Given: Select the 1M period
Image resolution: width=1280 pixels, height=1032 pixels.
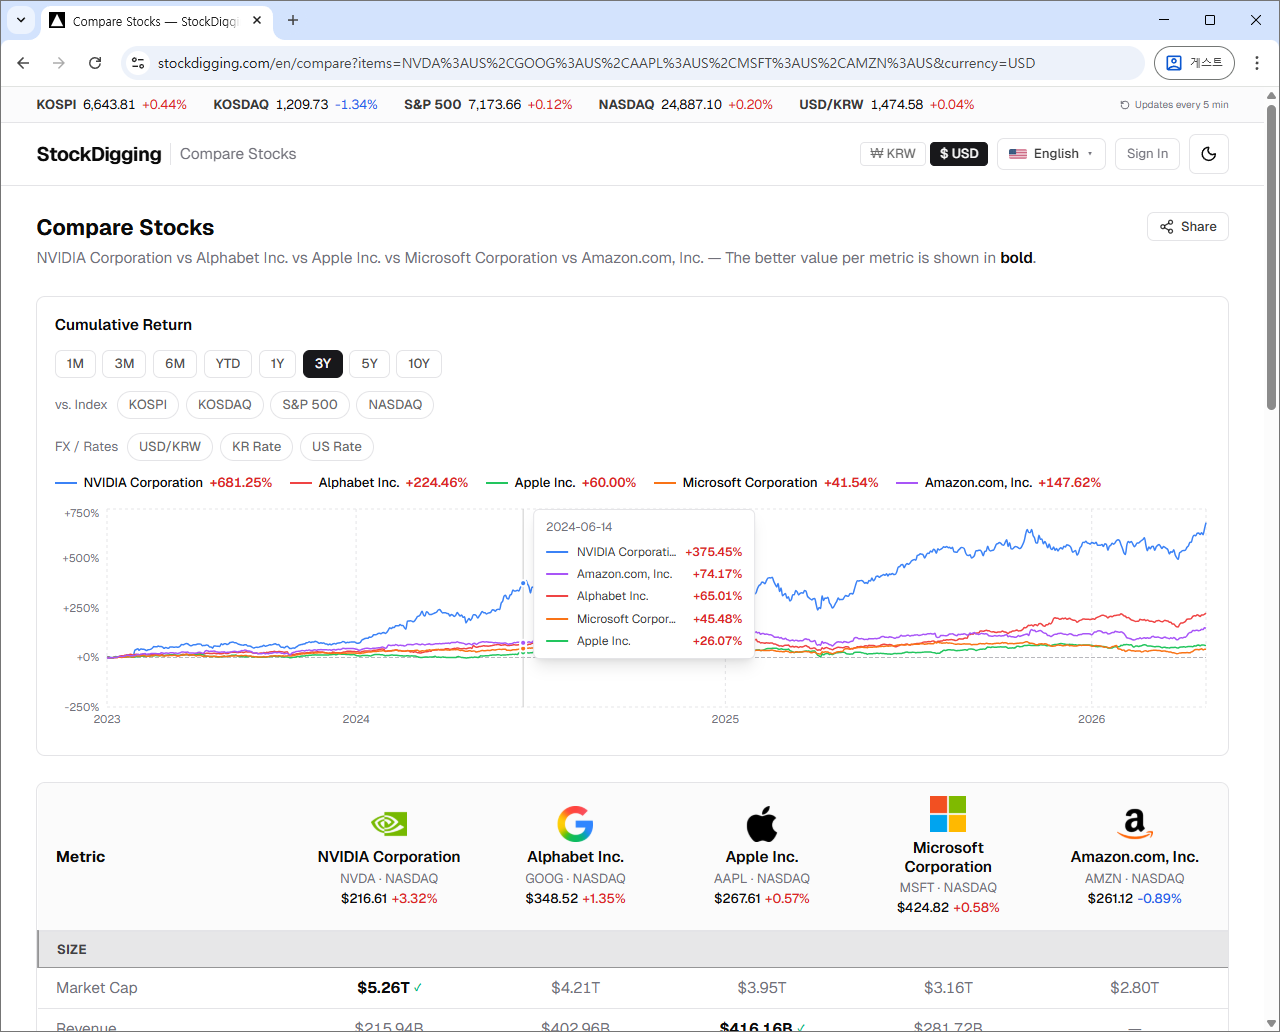Looking at the screenshot, I should pos(75,364).
